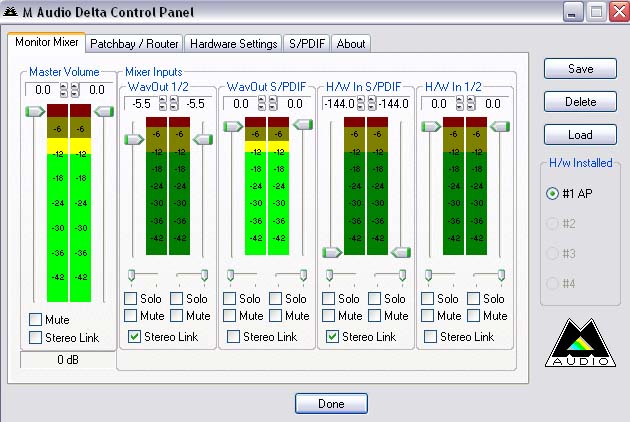Select the #1 AP hardware radio button
The height and width of the screenshot is (422, 630).
[552, 193]
